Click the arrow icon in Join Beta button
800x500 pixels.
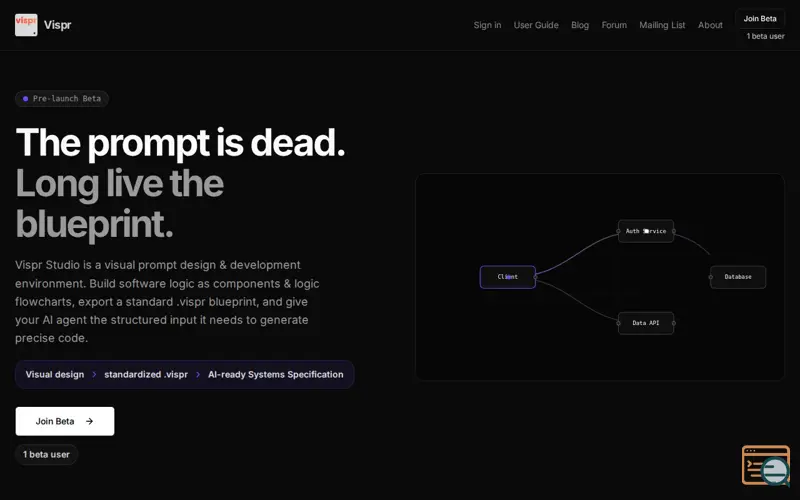[89, 421]
